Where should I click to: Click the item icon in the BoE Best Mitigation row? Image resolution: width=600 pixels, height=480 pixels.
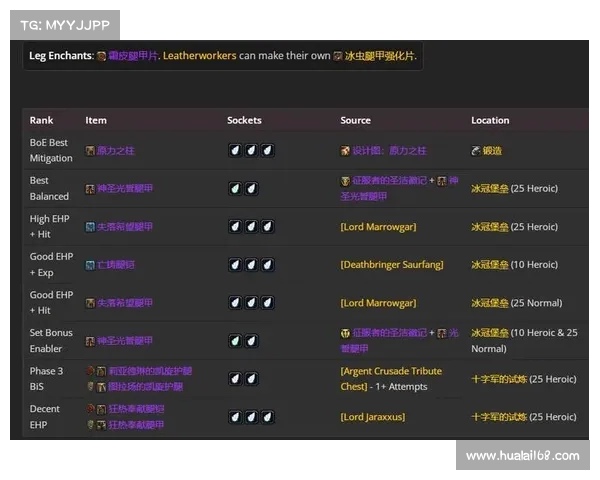90,150
